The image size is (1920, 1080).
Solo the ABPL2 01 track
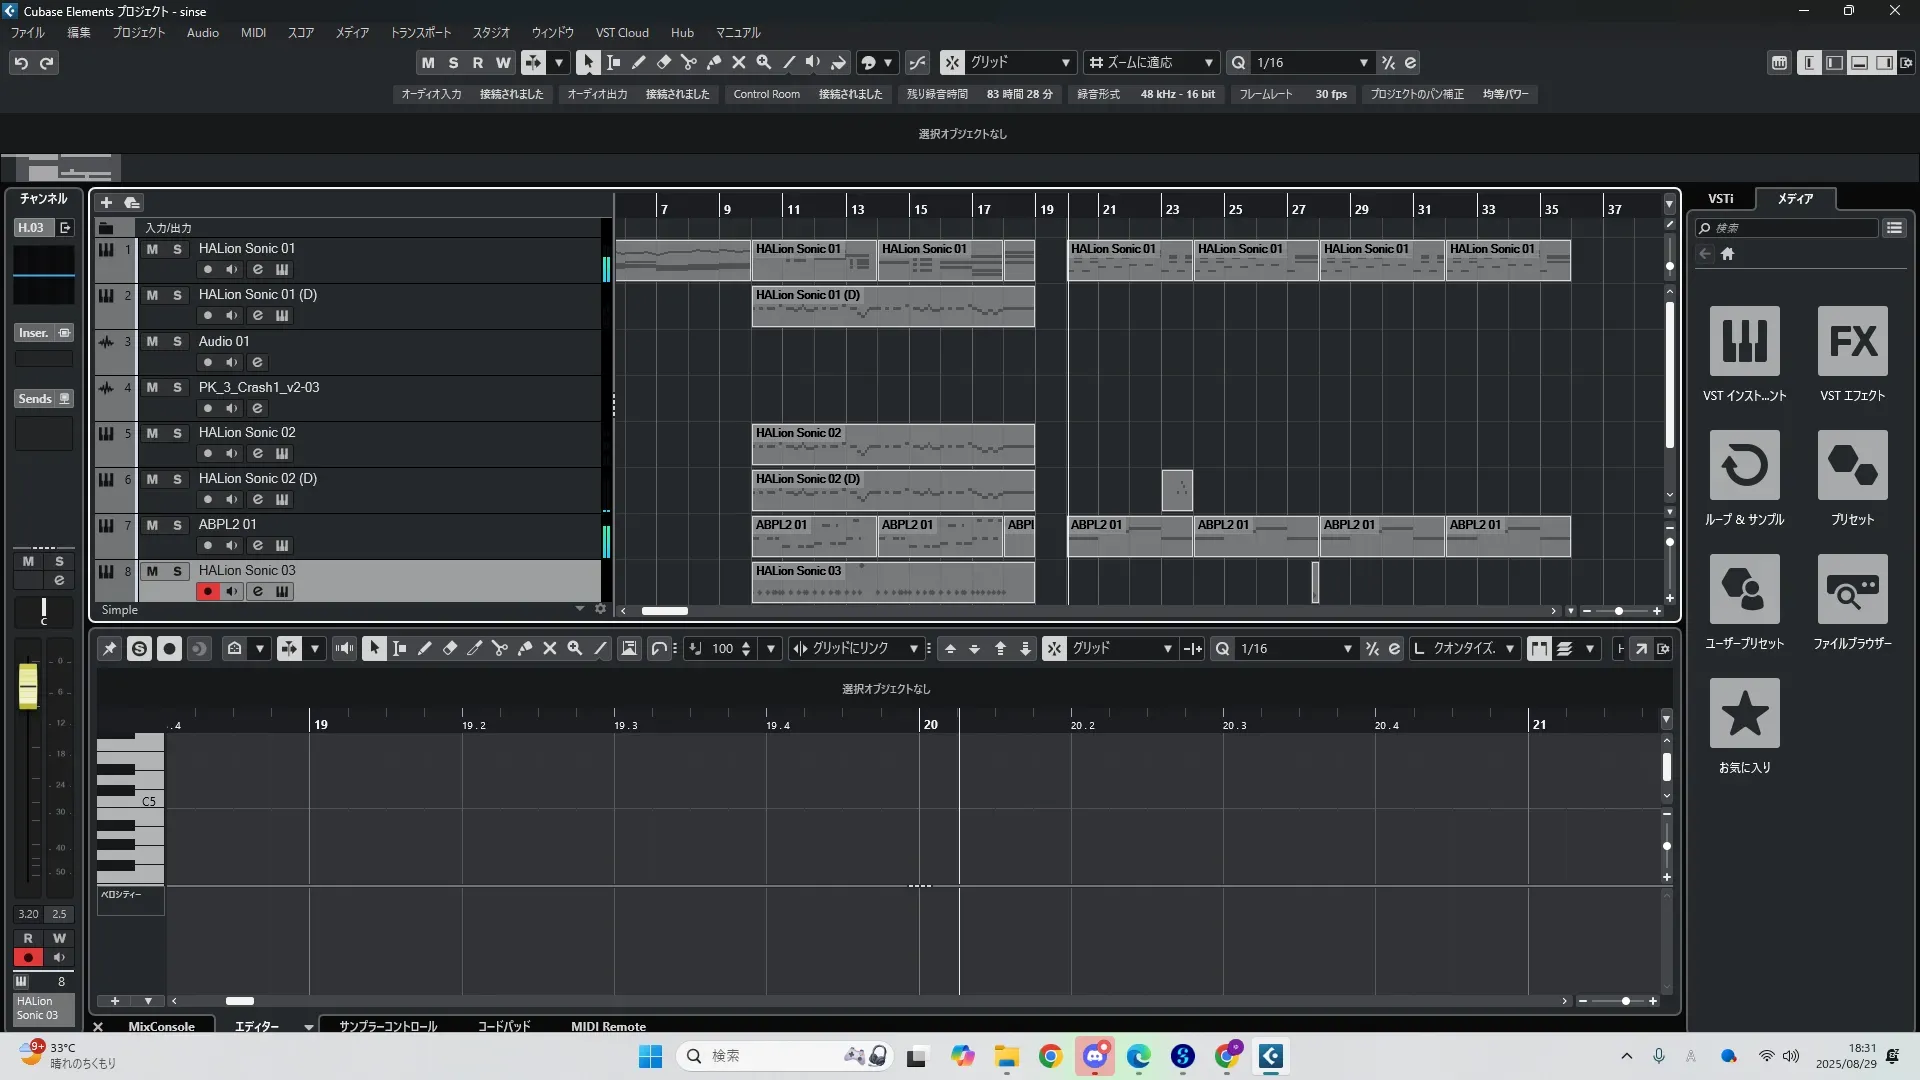177,525
